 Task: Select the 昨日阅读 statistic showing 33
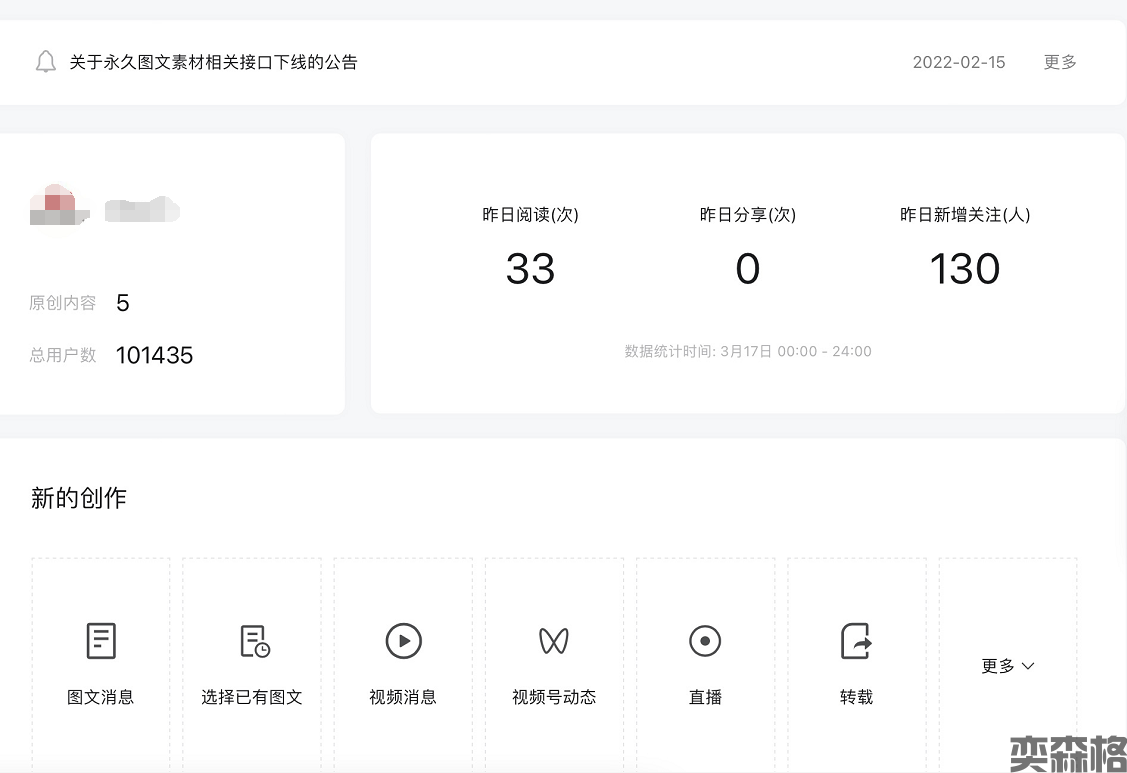click(530, 269)
